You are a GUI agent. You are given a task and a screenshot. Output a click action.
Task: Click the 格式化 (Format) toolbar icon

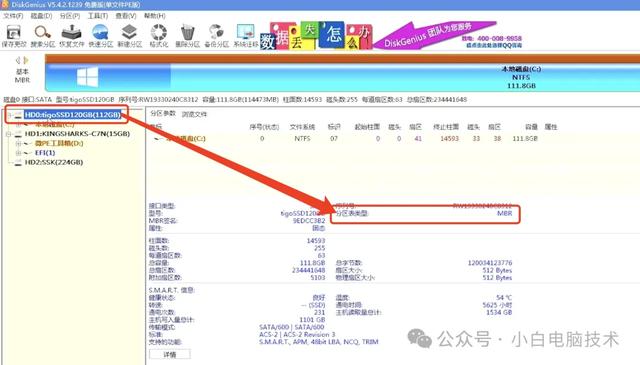[159, 36]
